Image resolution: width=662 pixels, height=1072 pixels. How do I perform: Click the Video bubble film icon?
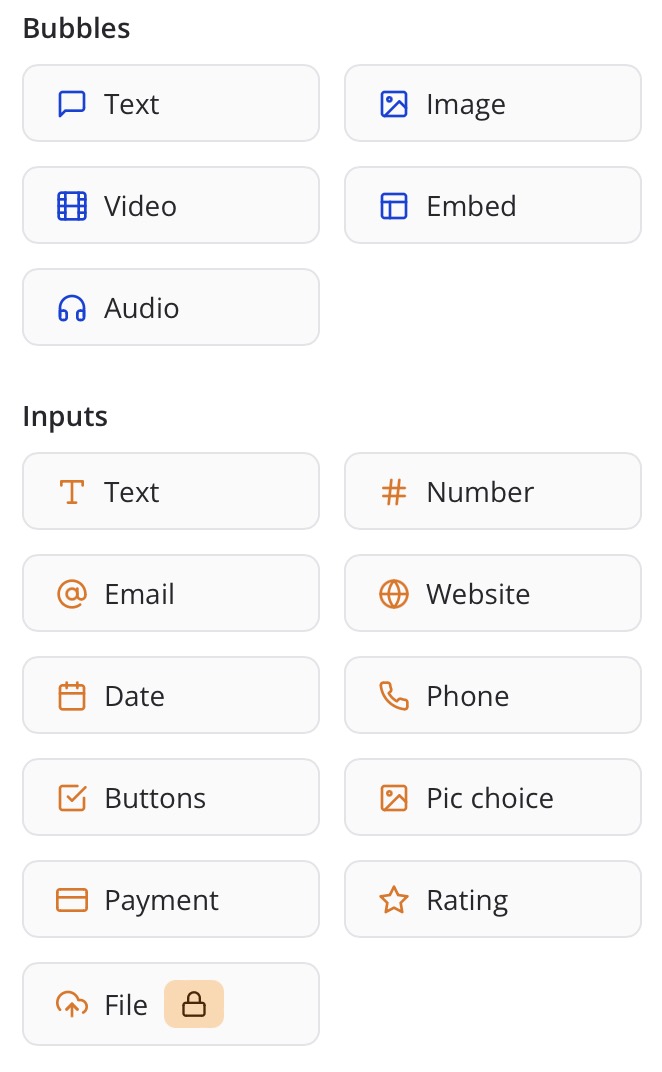coord(72,206)
